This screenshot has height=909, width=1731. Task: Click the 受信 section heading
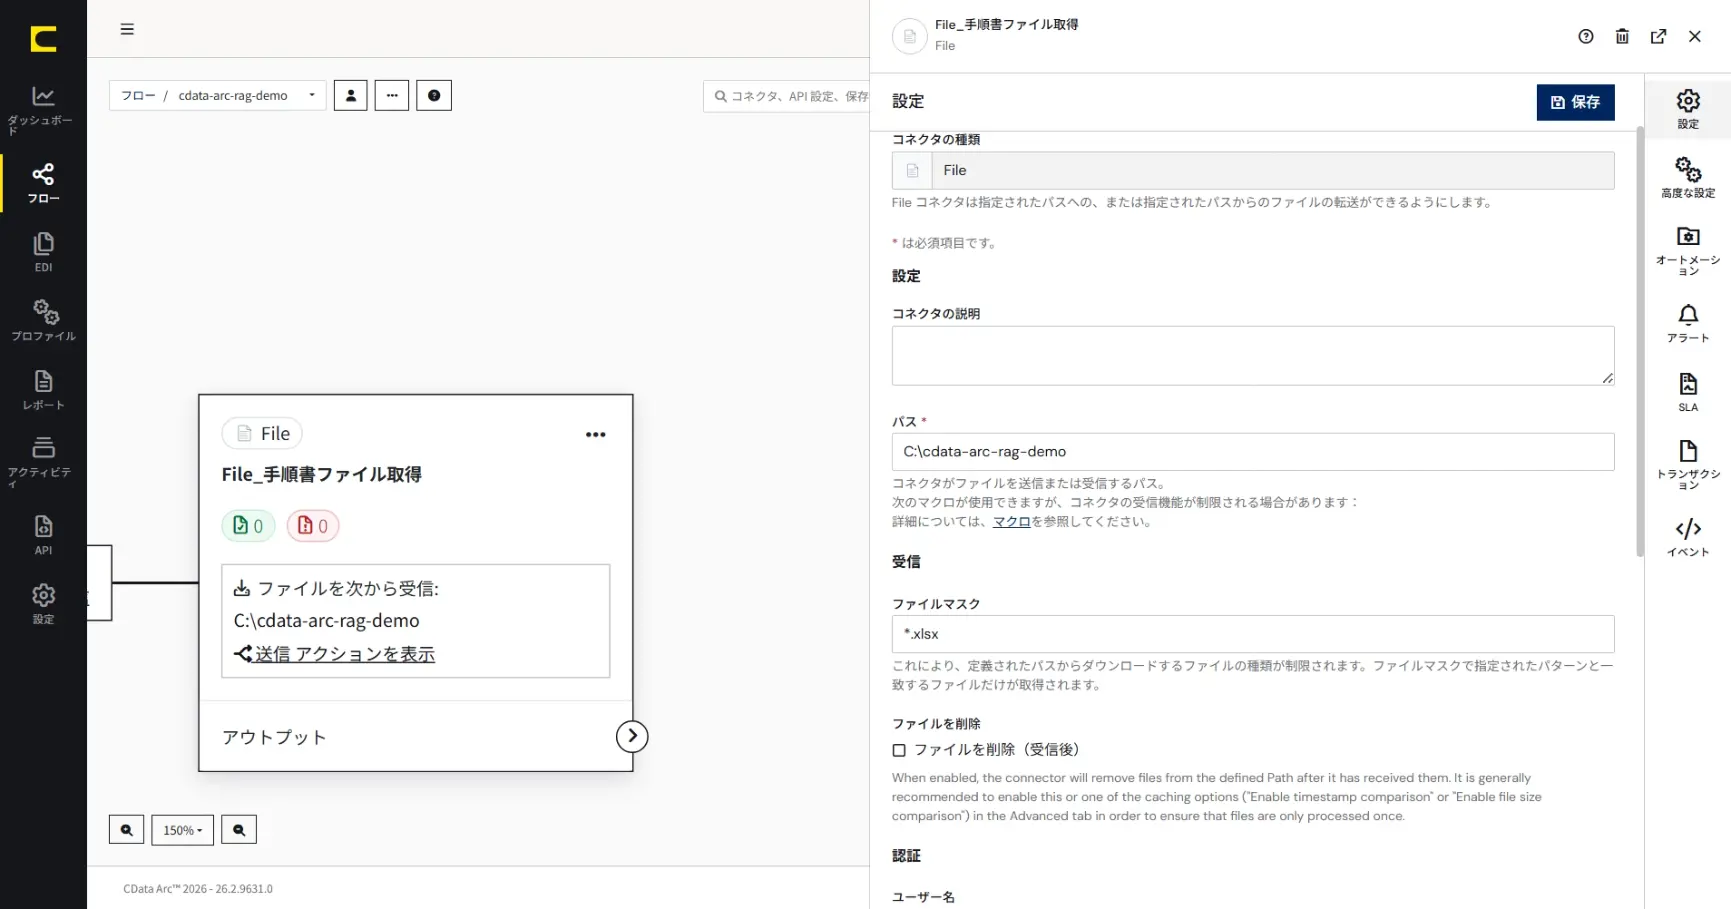pos(906,562)
